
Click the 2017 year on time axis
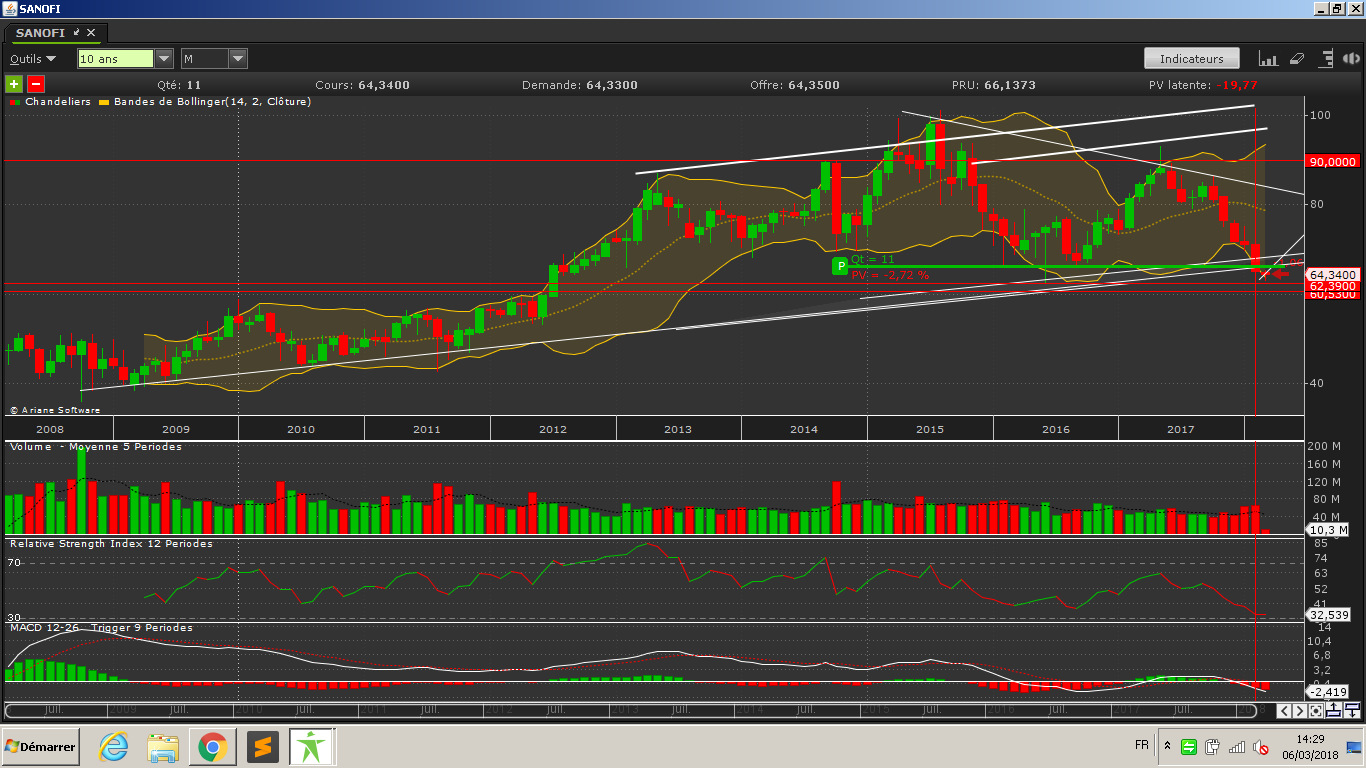pos(1181,429)
